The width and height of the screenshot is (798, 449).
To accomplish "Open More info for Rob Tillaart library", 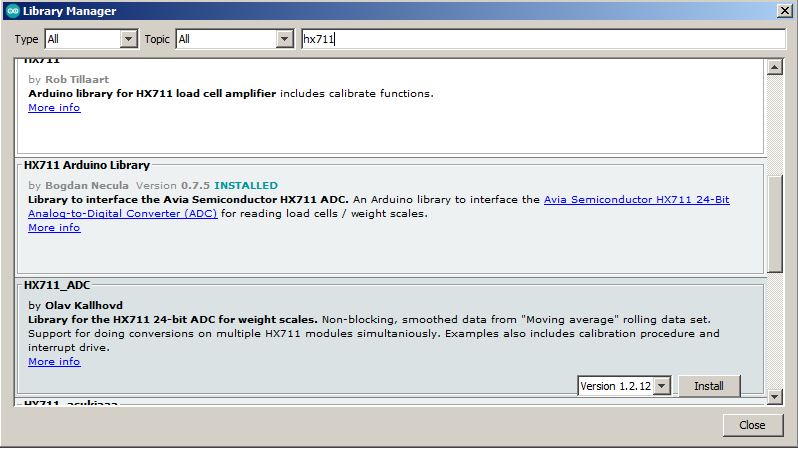I will tap(54, 107).
